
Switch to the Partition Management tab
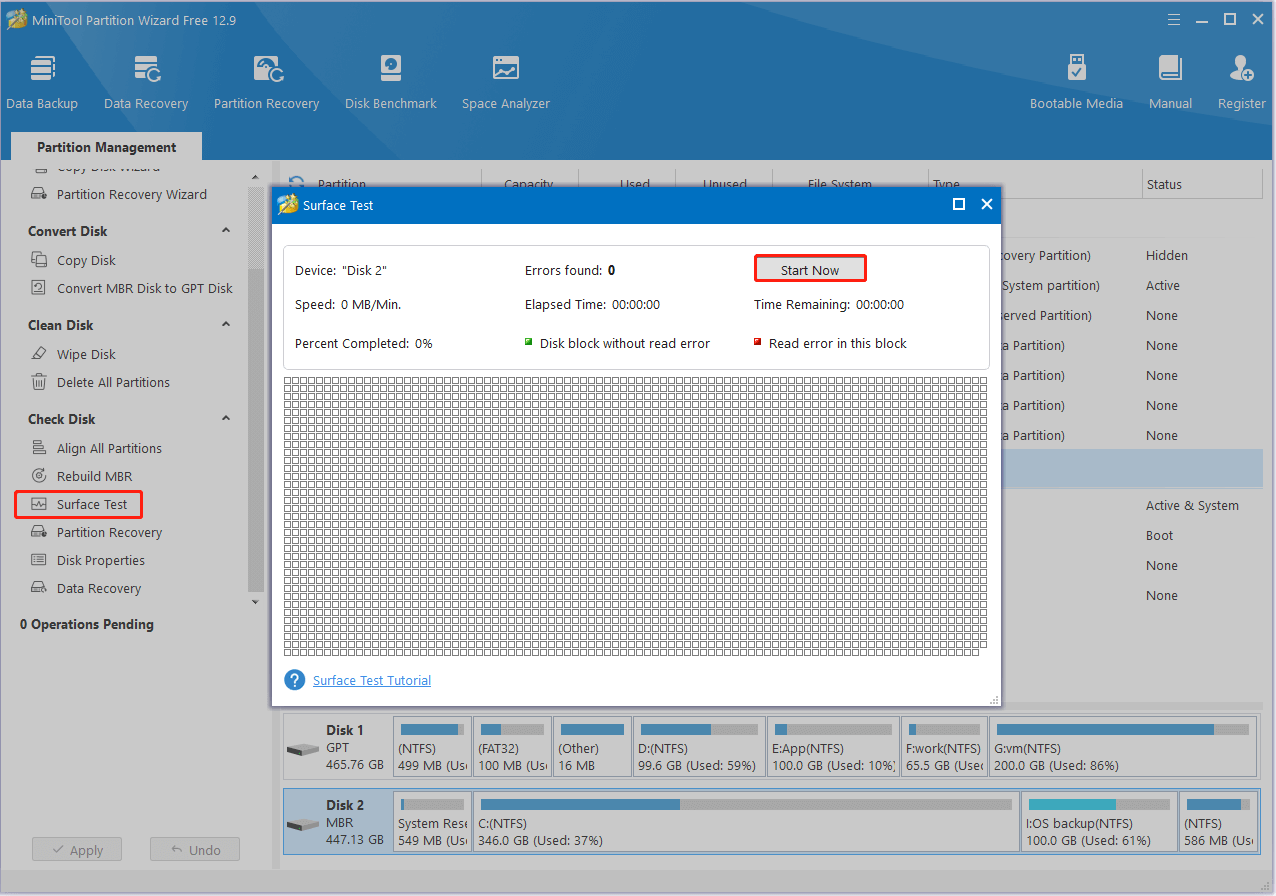[x=105, y=146]
